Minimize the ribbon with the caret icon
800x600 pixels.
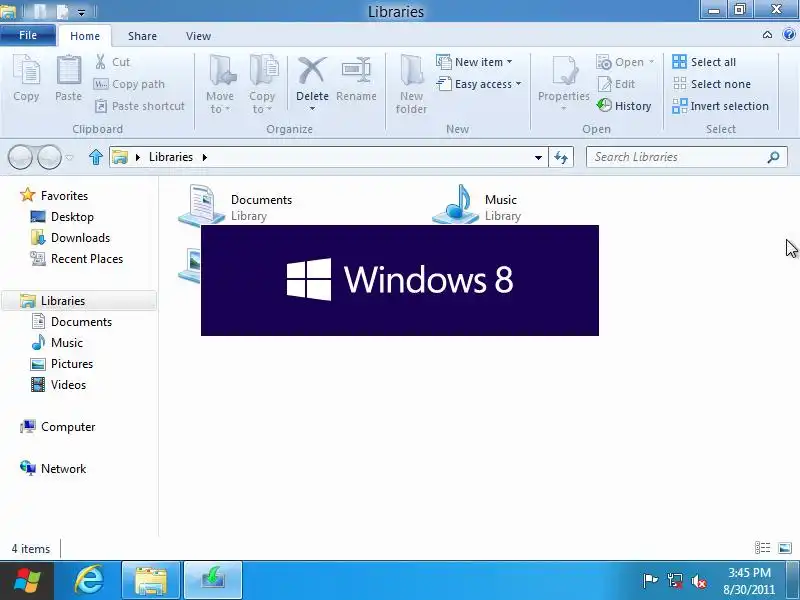[x=767, y=35]
